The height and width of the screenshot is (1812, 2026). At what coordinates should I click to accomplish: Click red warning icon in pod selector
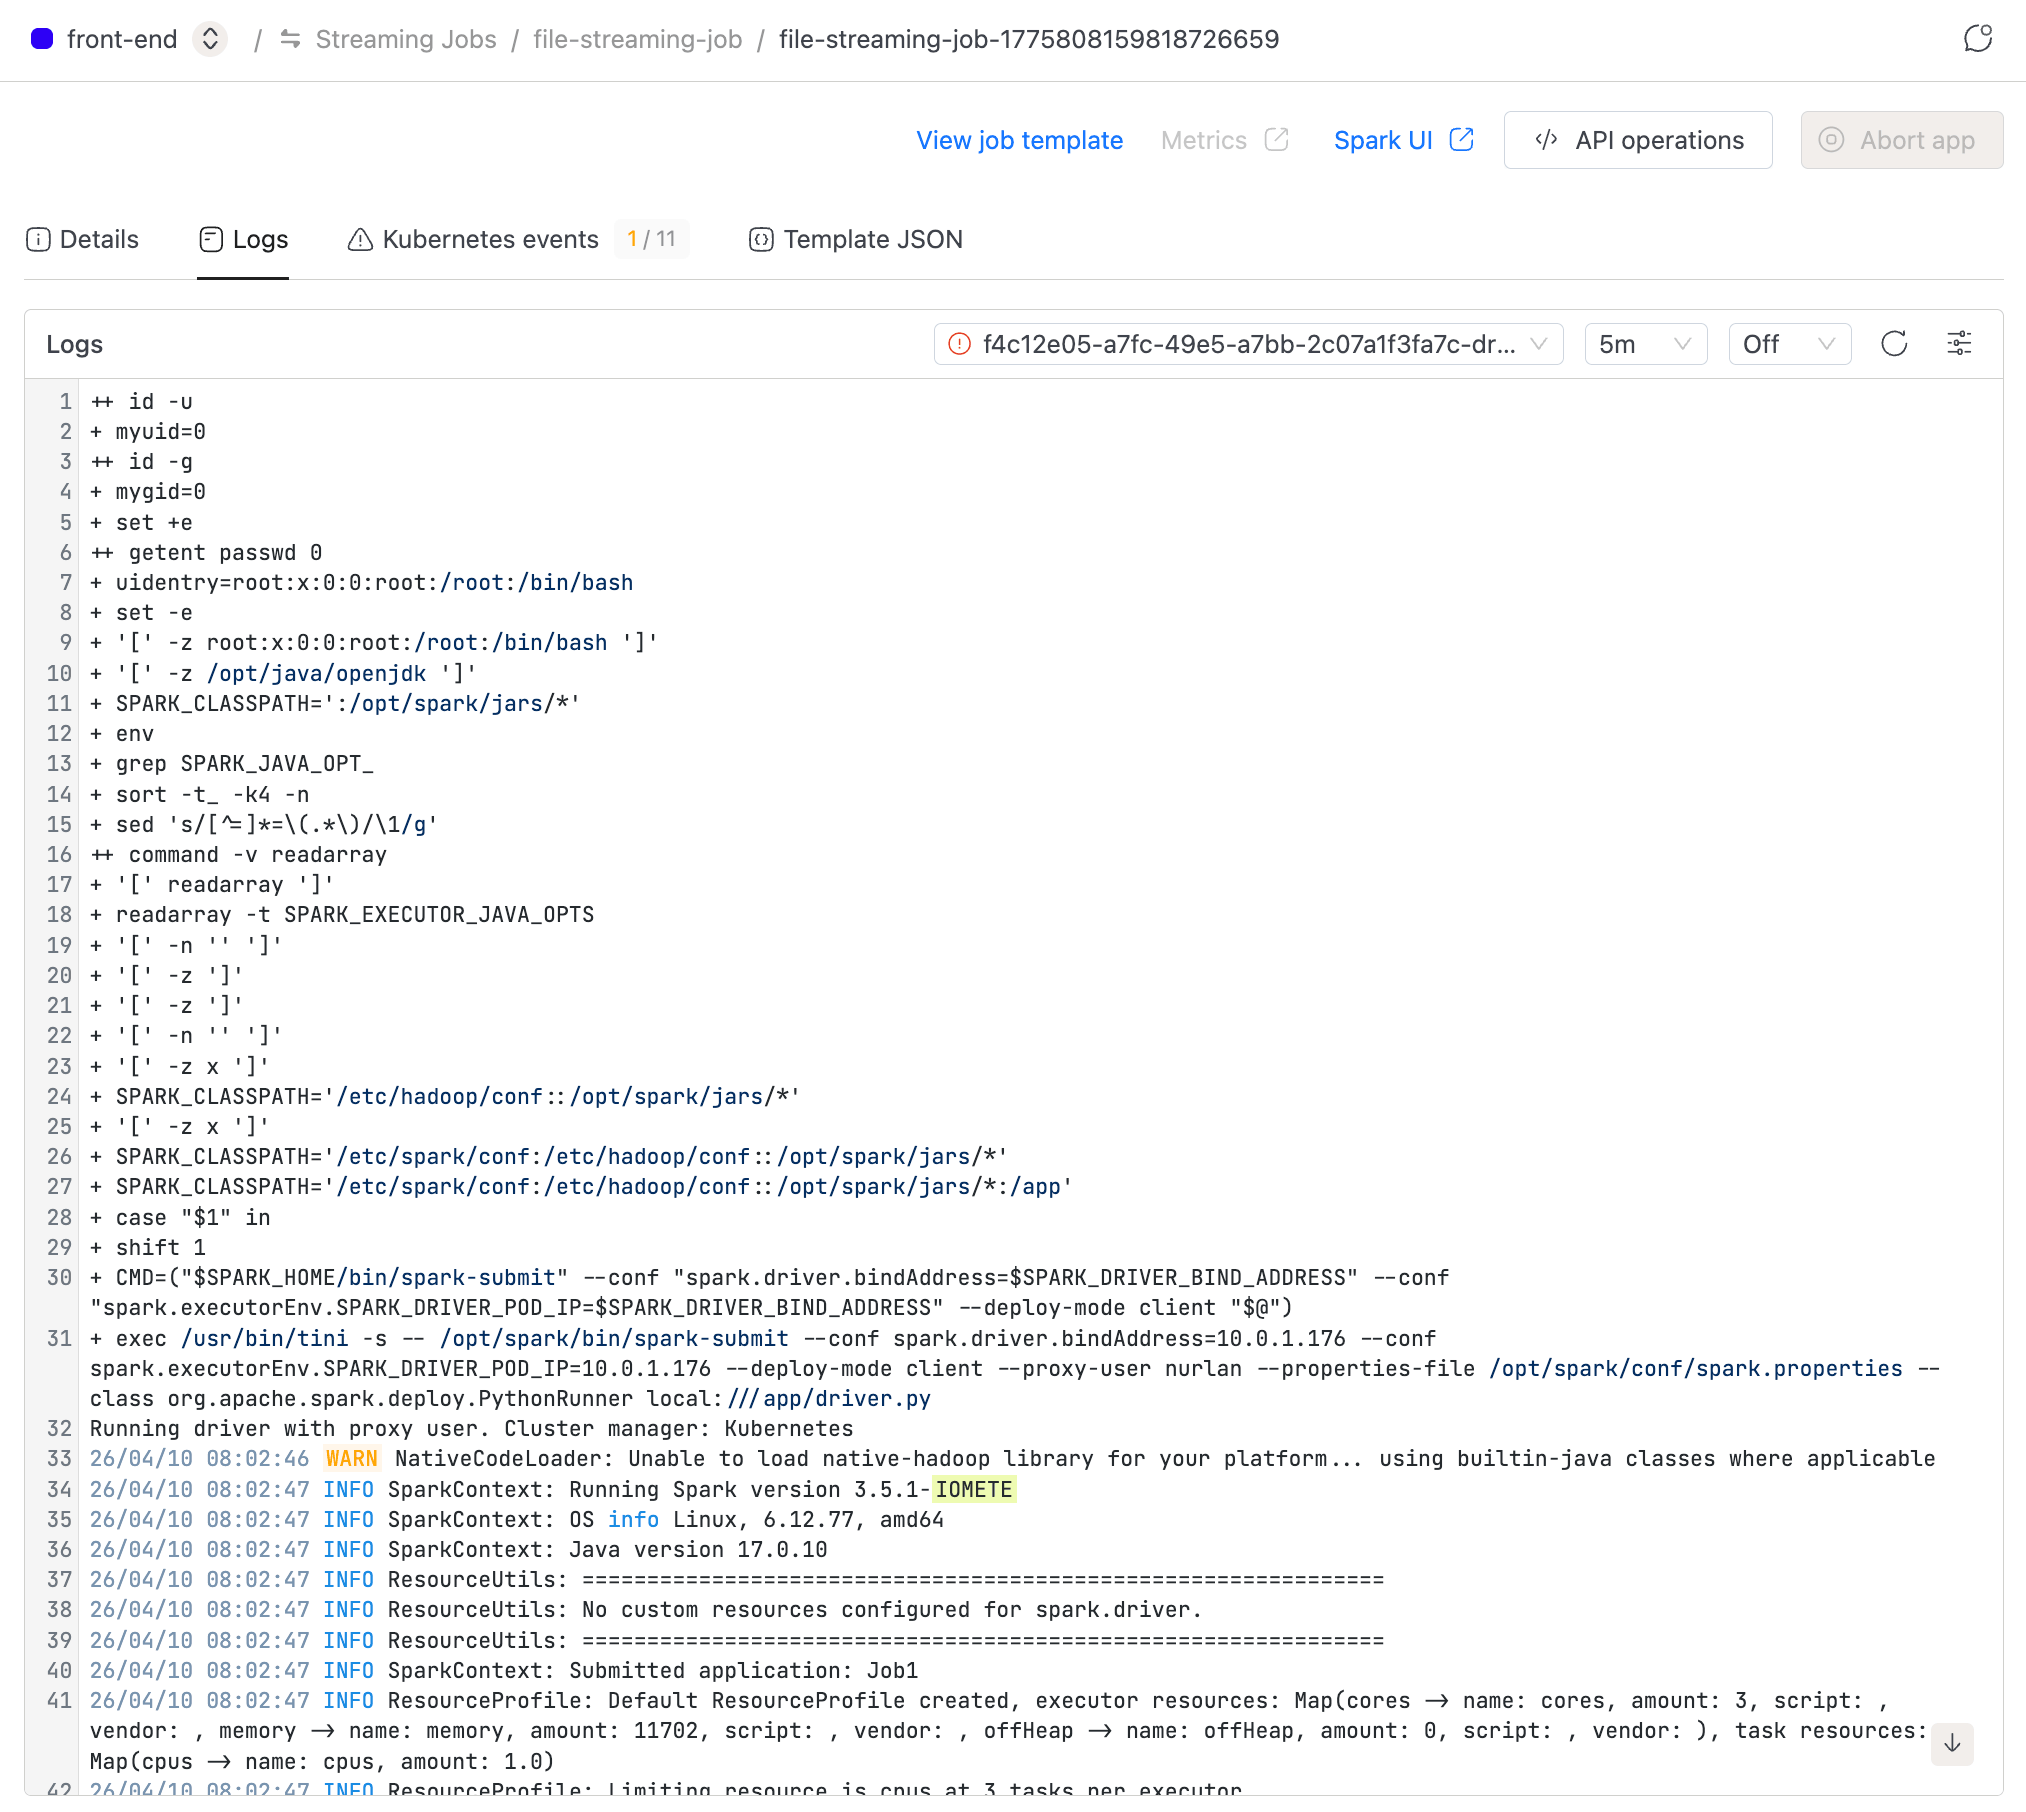pos(959,344)
